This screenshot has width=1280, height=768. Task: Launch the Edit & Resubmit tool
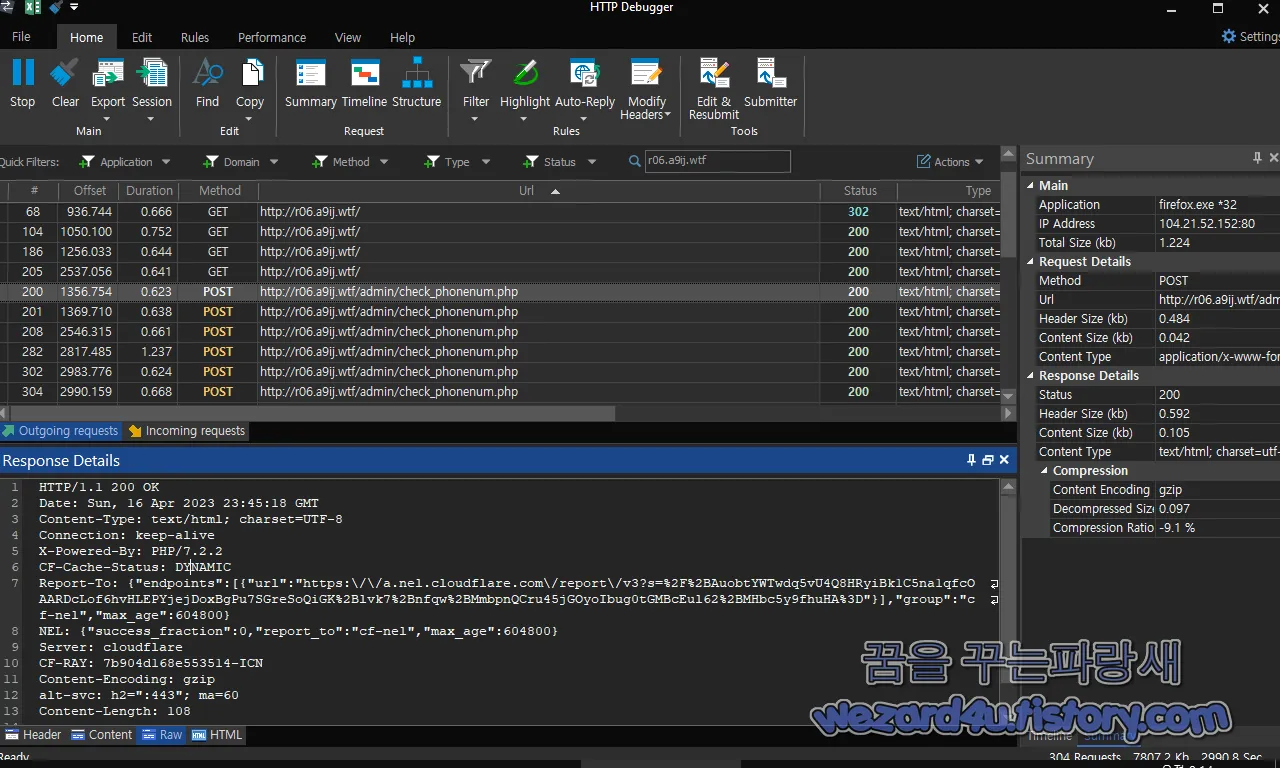point(714,90)
